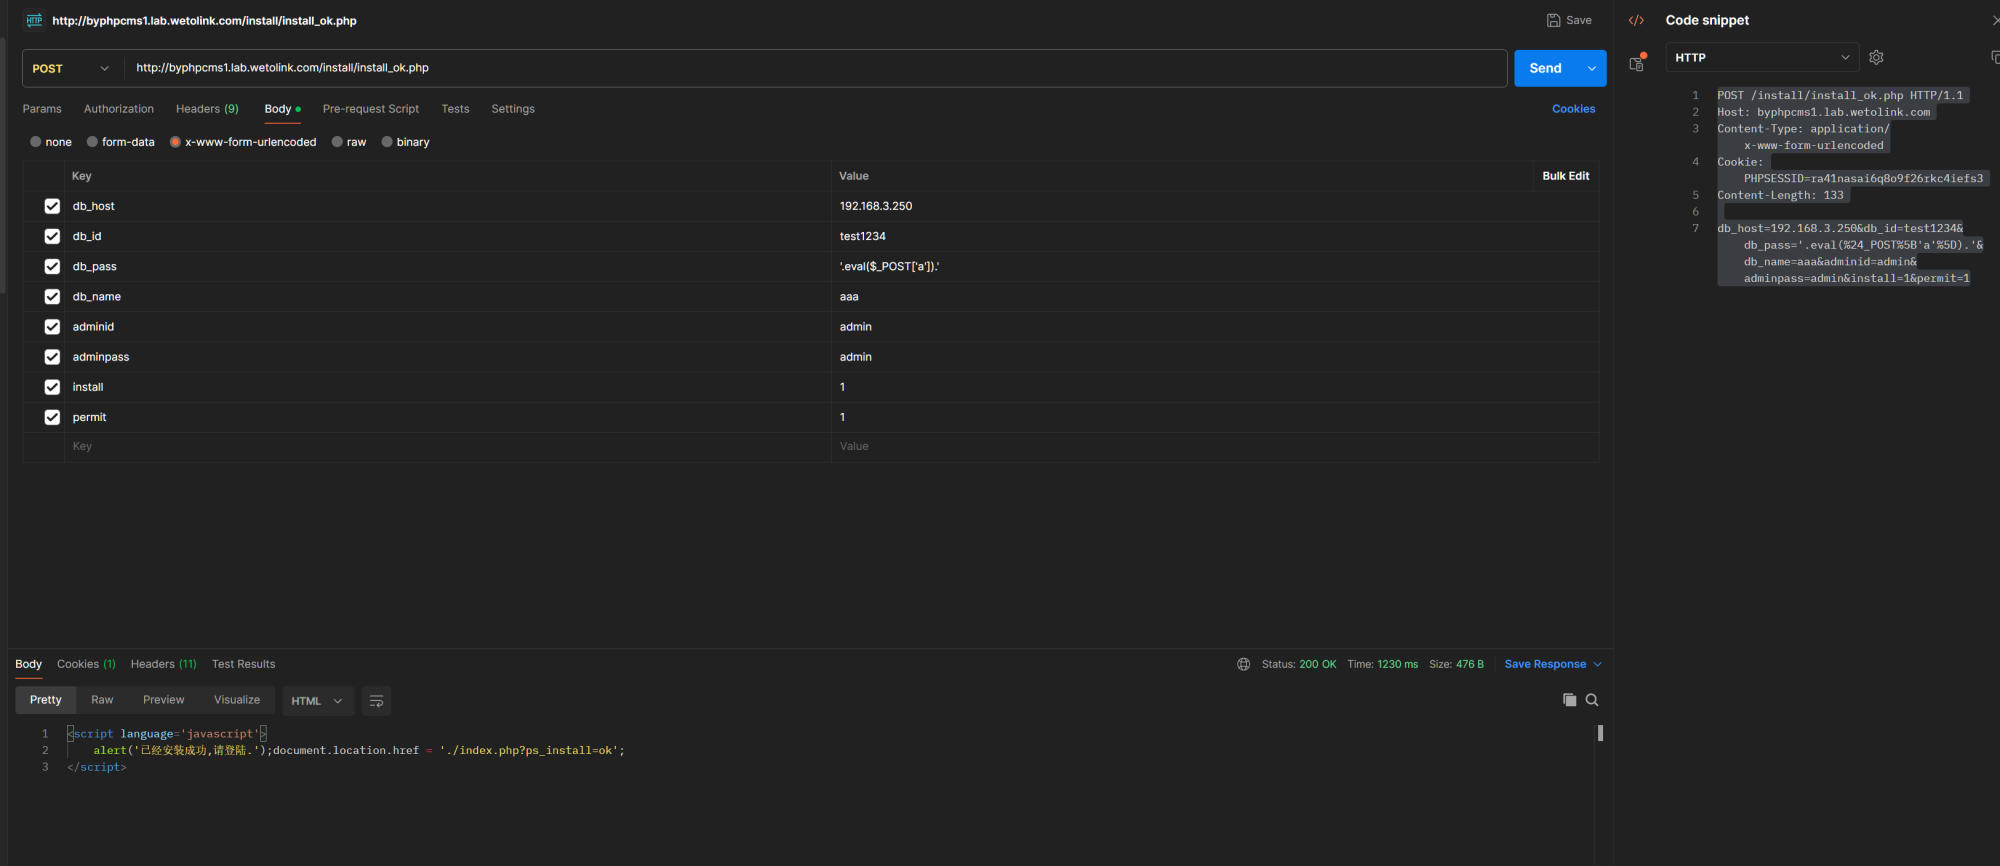Switch to the Params tab

click(x=42, y=109)
